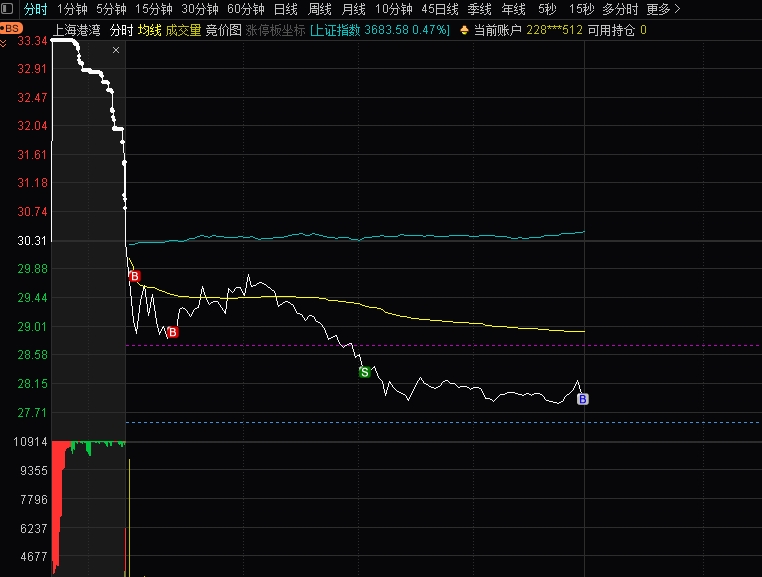Toggle the 成交量 volume indicator

pos(183,30)
